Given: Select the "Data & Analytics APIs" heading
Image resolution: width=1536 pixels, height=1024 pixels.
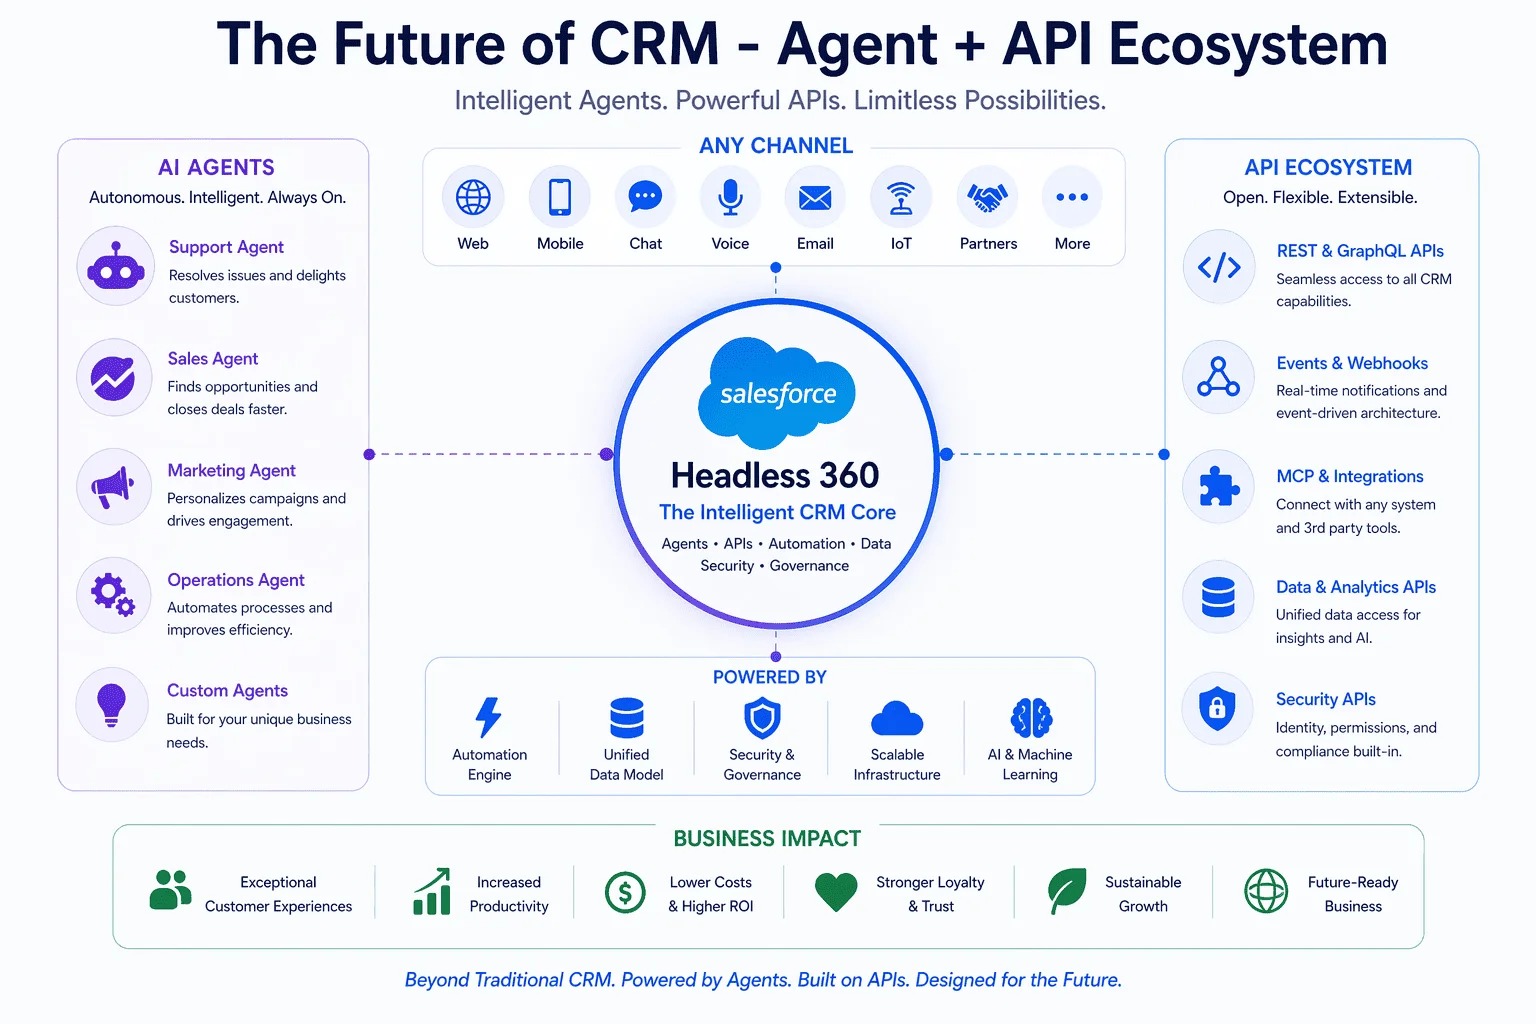Looking at the screenshot, I should 1356,587.
